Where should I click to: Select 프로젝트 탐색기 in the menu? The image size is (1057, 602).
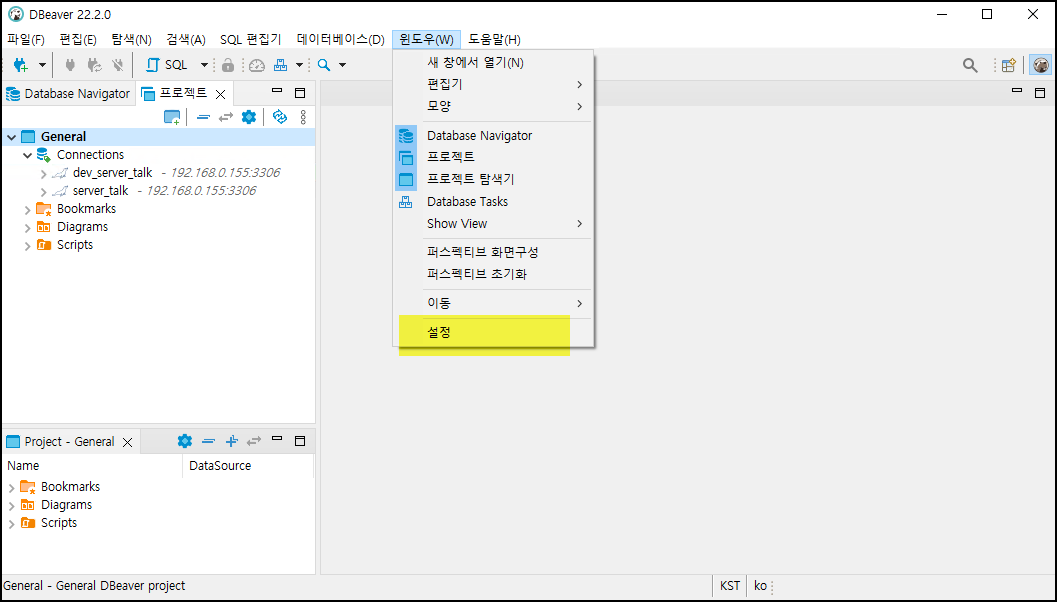[493, 179]
